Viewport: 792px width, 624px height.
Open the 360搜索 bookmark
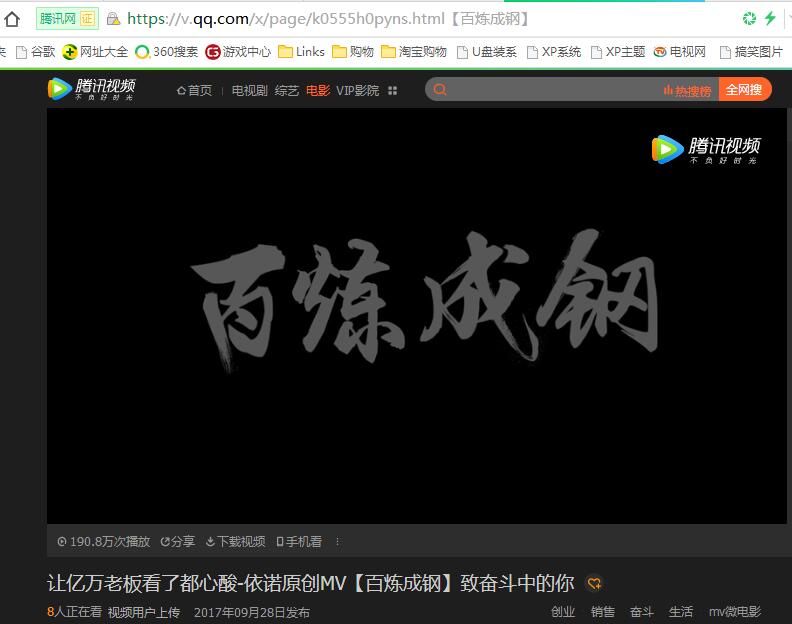167,52
